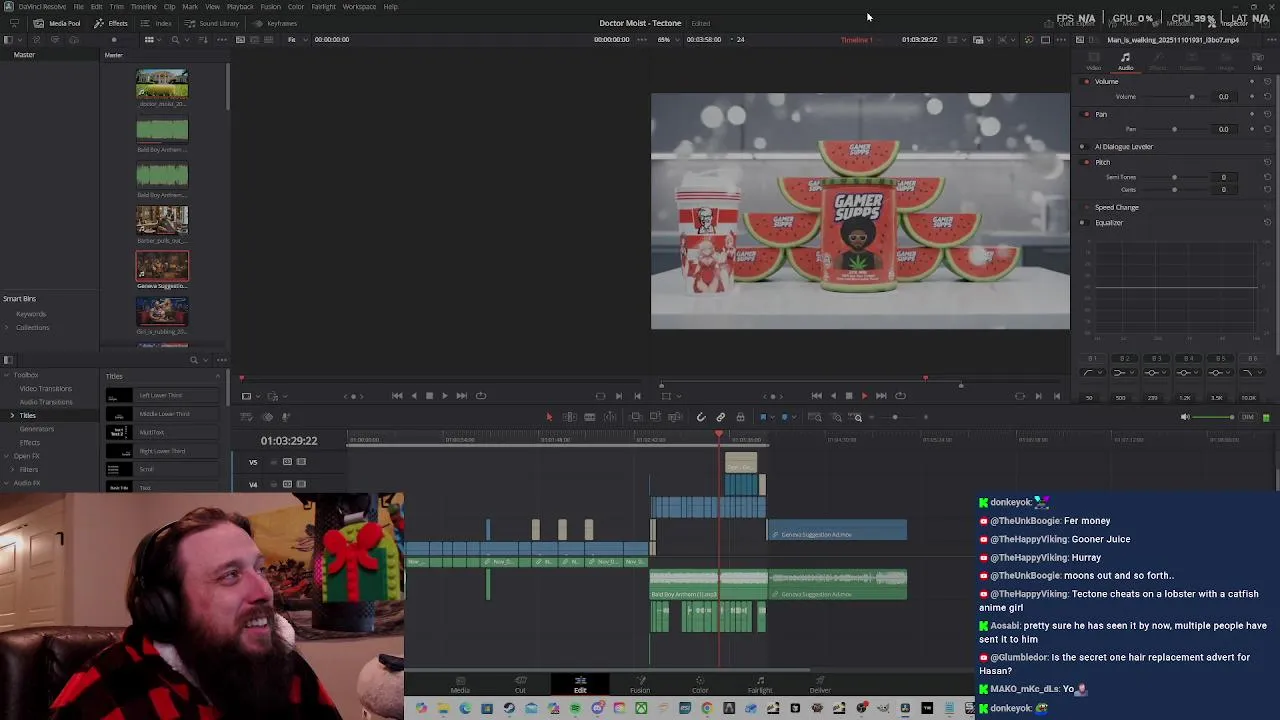
Task: Toggle the Media Pool panel button
Action: [x=58, y=23]
